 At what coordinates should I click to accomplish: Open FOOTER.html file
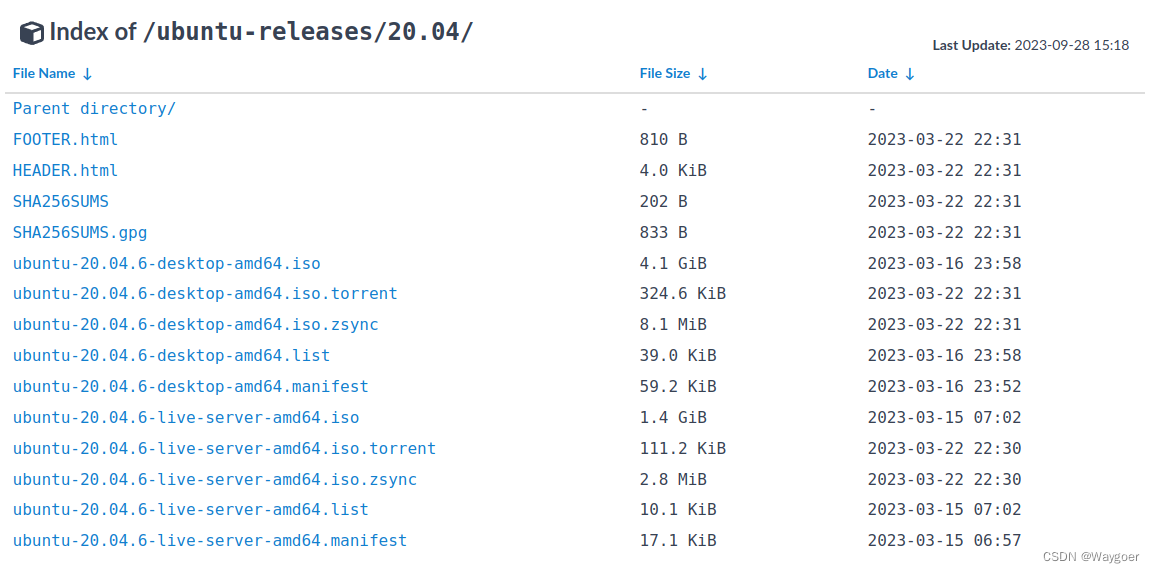pos(66,139)
